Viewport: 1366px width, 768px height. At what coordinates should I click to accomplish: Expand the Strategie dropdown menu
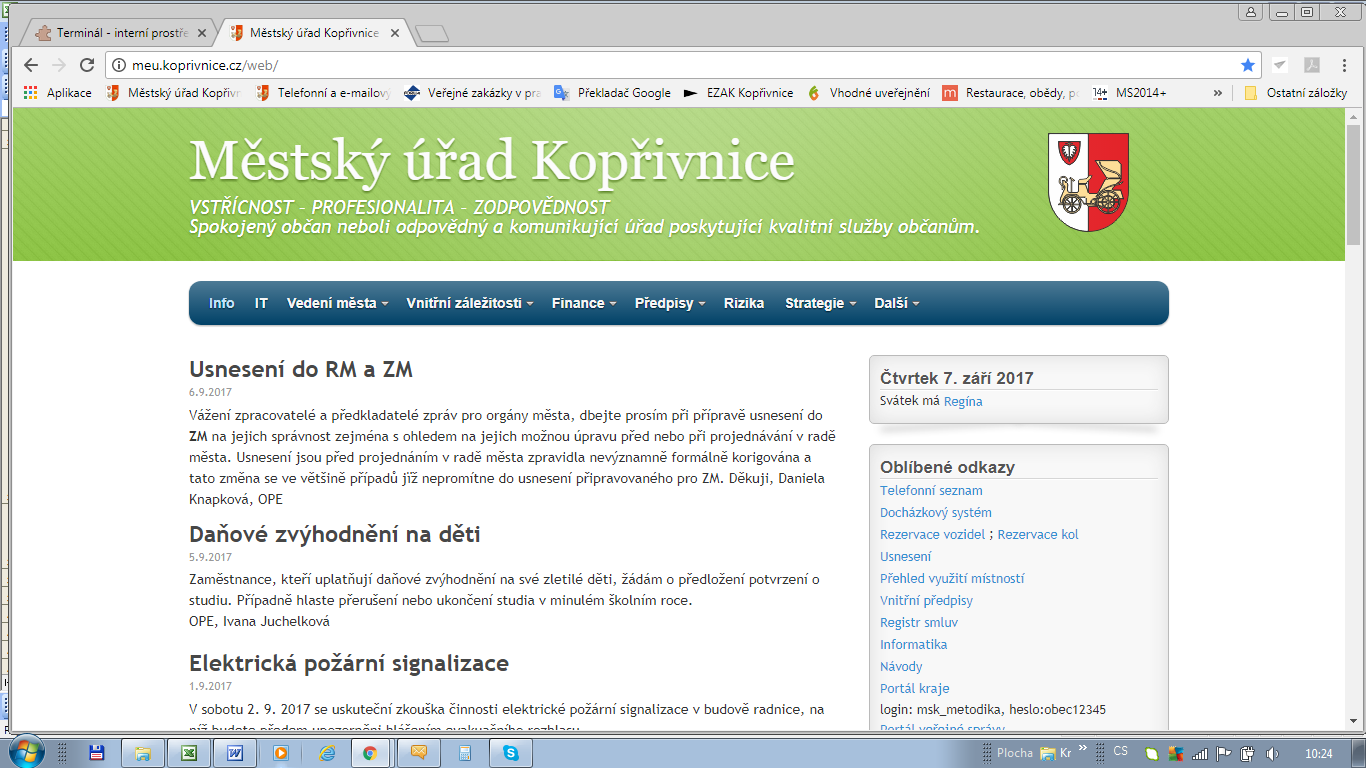(821, 303)
